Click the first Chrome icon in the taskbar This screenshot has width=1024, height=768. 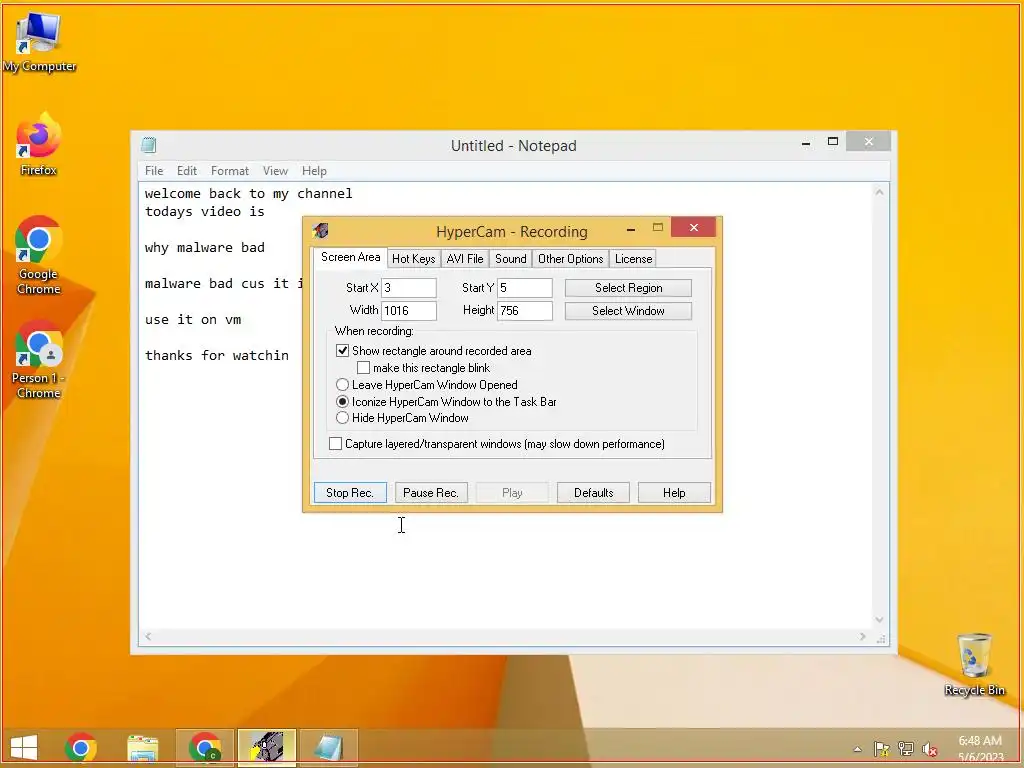click(81, 747)
